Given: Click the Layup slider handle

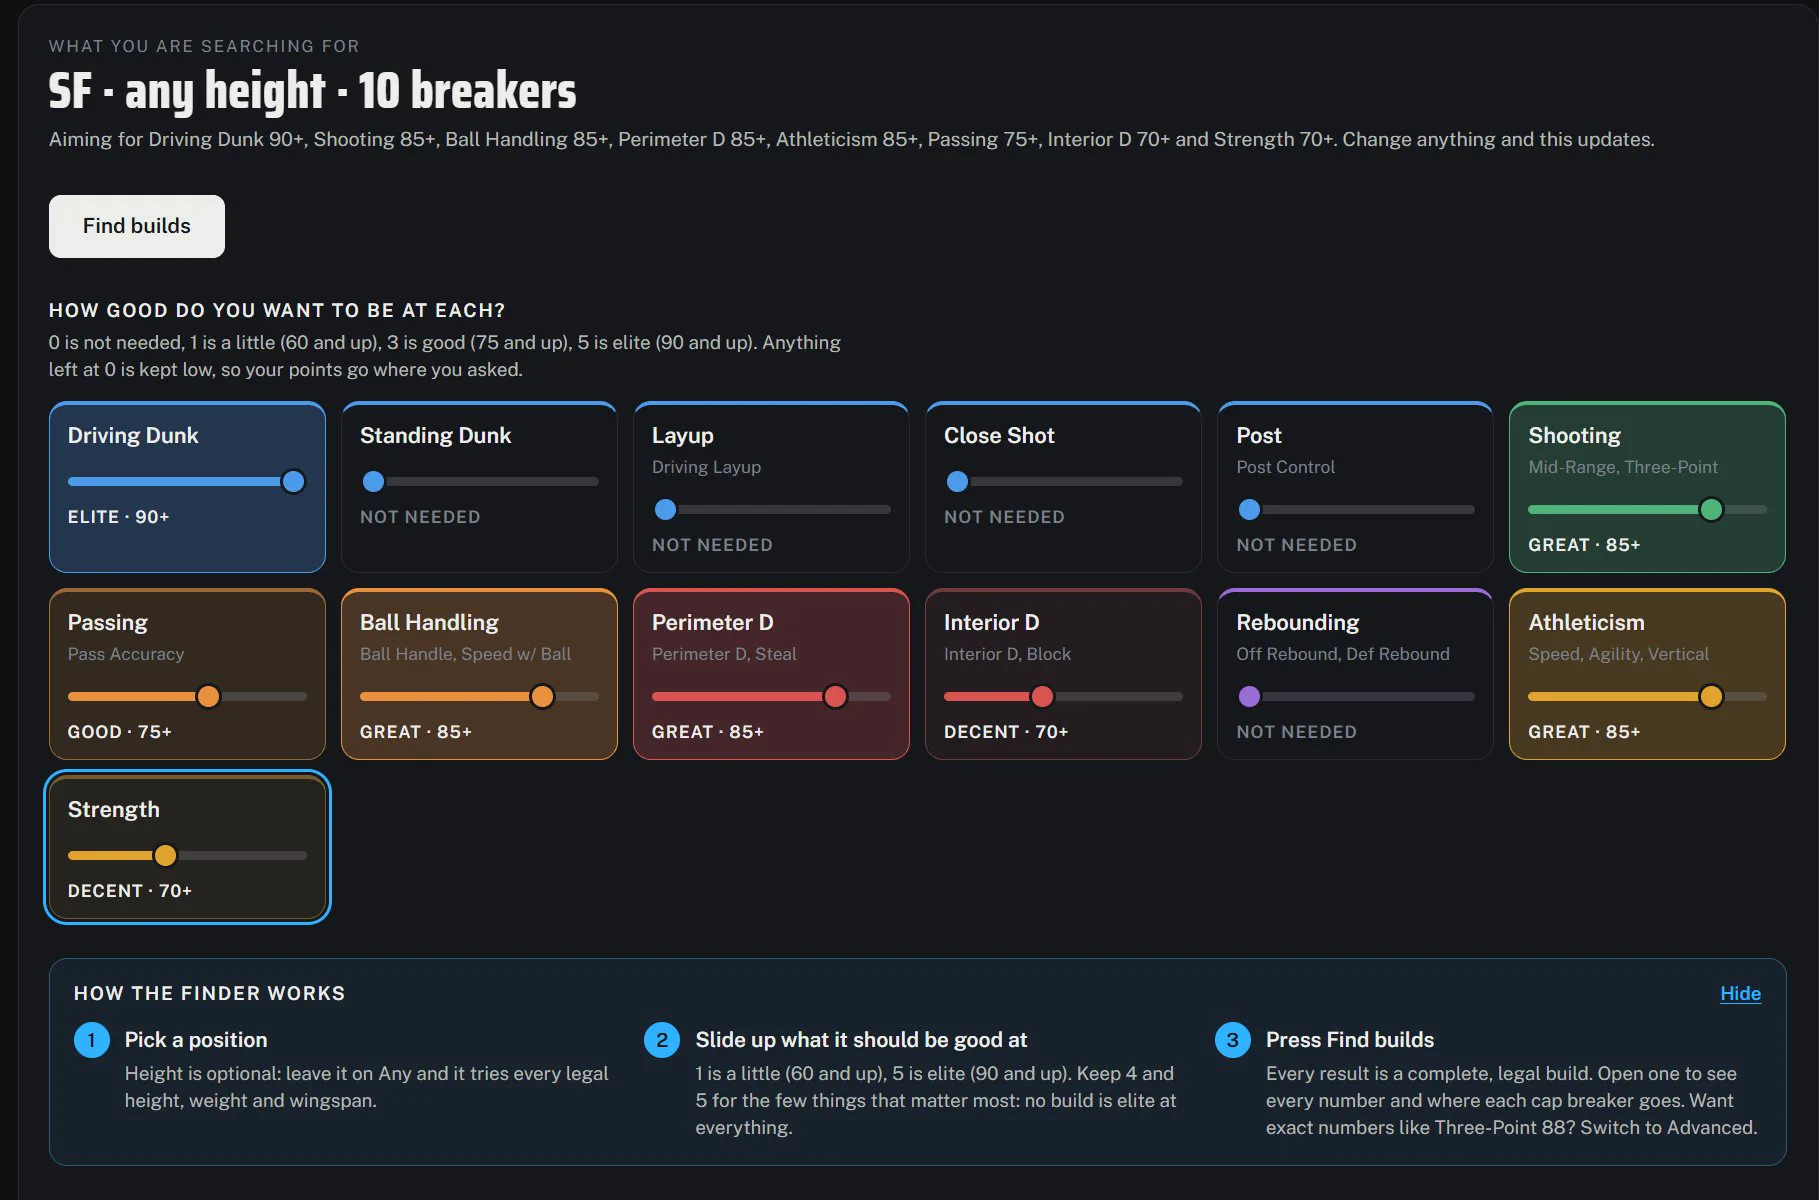Looking at the screenshot, I should [x=665, y=510].
